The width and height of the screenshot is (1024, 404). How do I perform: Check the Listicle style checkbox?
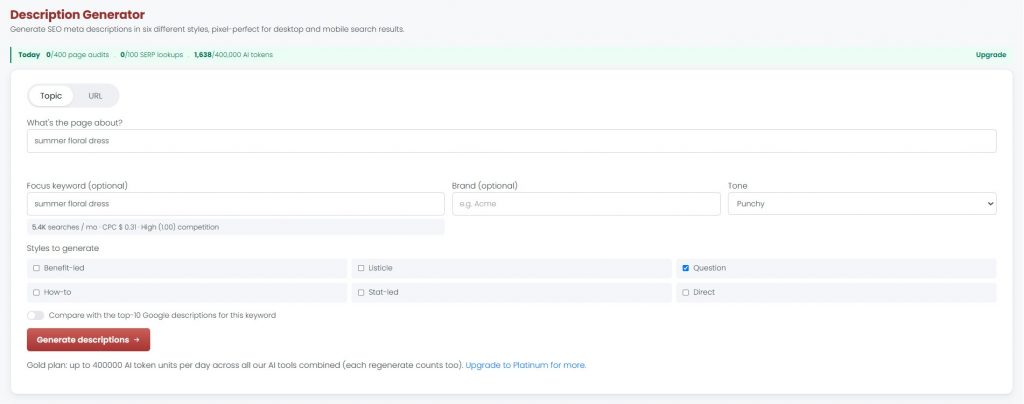361,268
